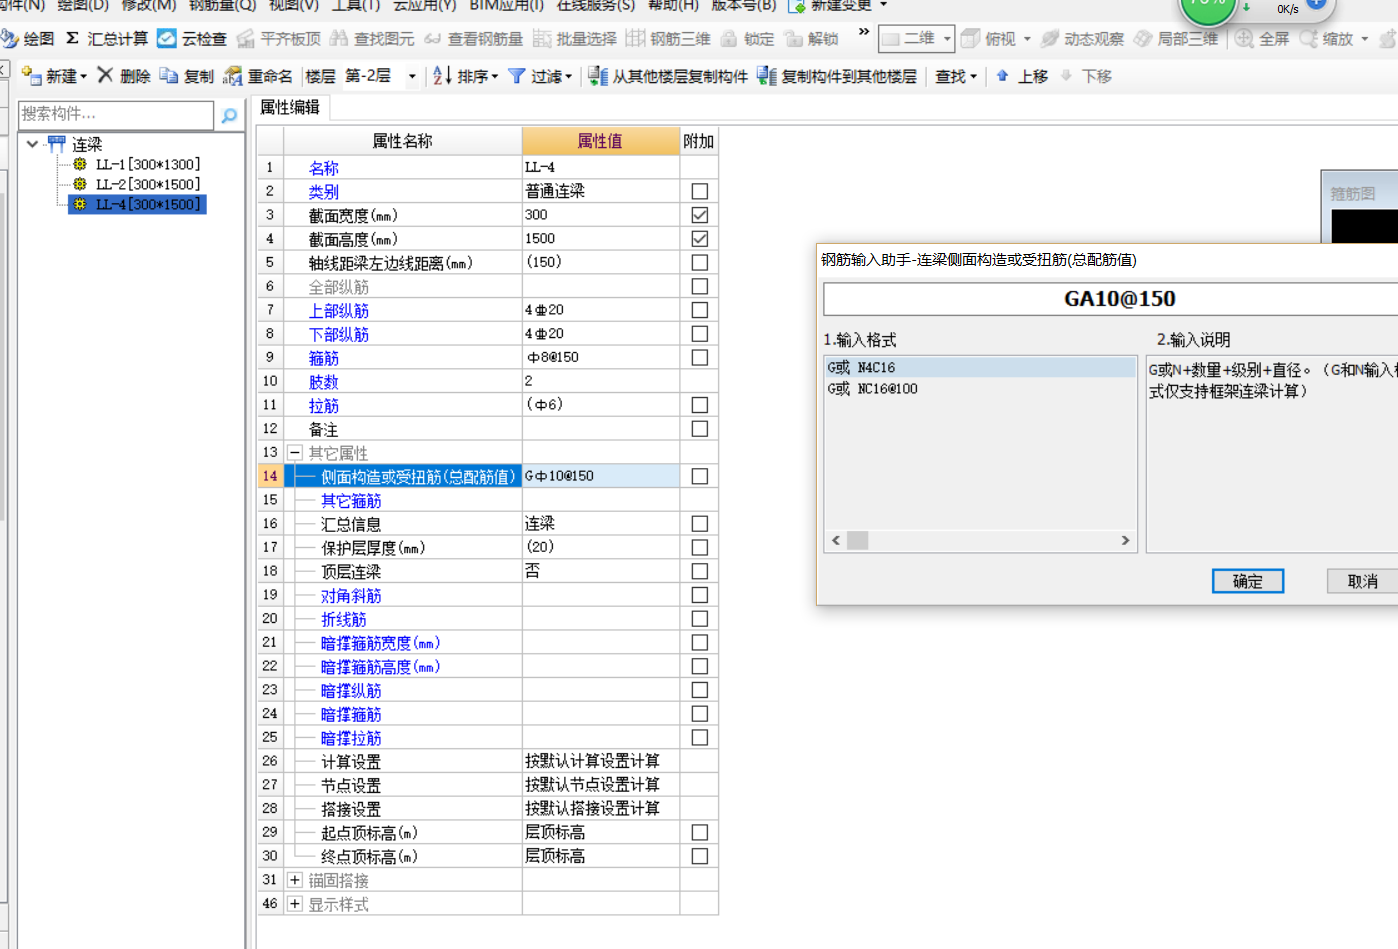Viewport: 1398px width, 949px height.
Task: Open the 修改(M) menu
Action: [x=148, y=6]
